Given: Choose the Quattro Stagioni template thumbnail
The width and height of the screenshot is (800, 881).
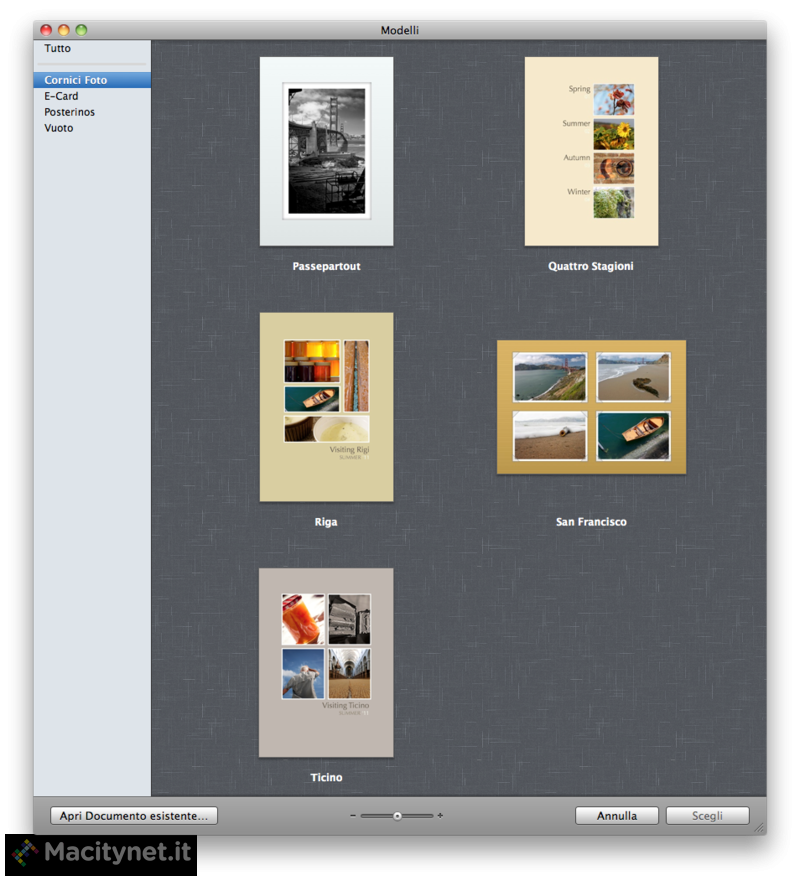Looking at the screenshot, I should click(x=591, y=151).
